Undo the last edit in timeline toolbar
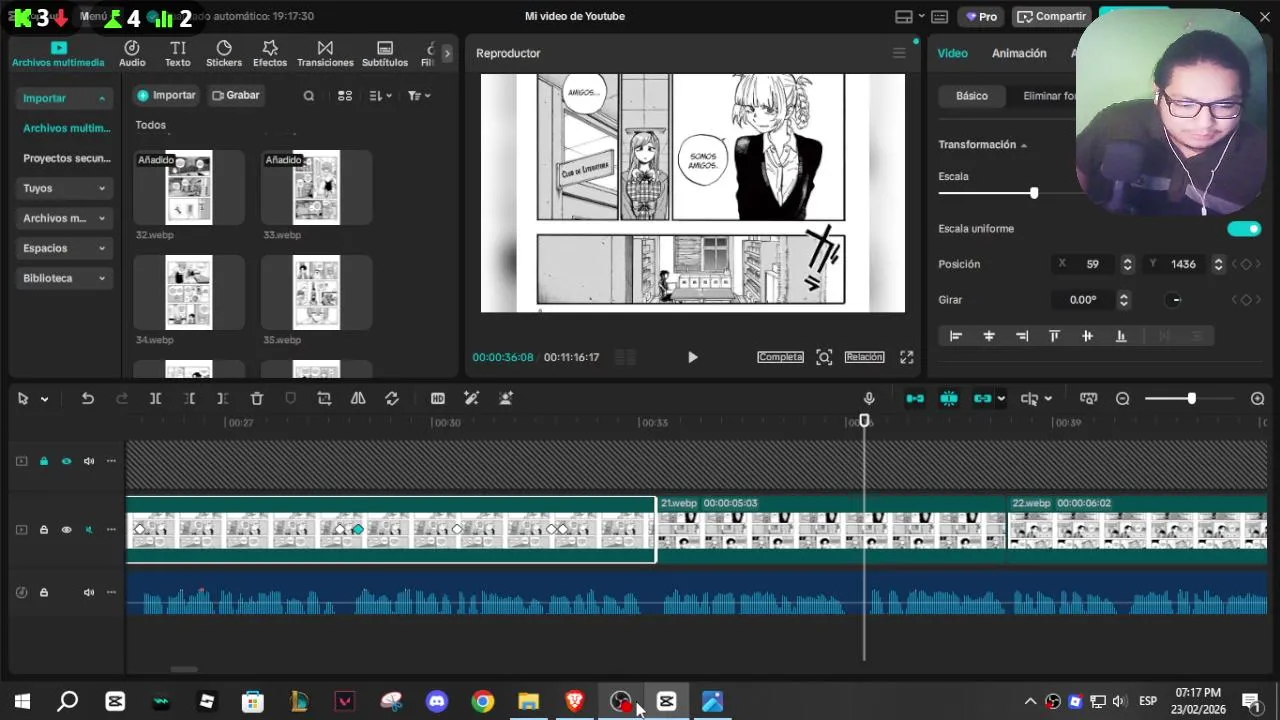 (88, 398)
